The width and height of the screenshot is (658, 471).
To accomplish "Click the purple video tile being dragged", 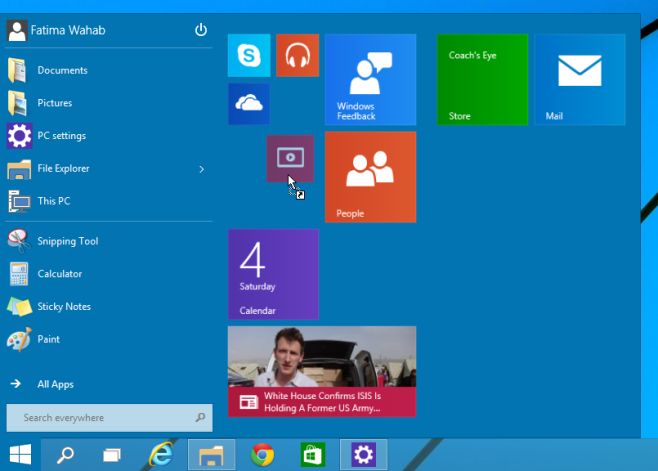I will [290, 159].
